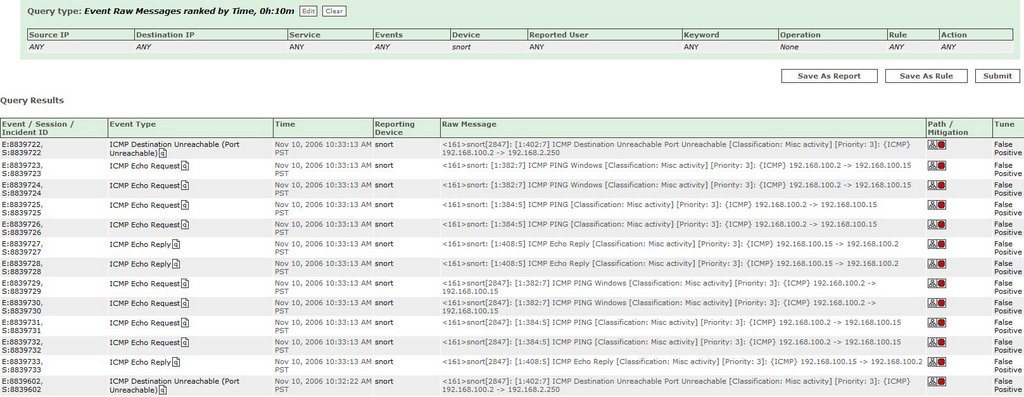This screenshot has height=397, width=1024.
Task: Click Save As Report button
Action: (829, 76)
